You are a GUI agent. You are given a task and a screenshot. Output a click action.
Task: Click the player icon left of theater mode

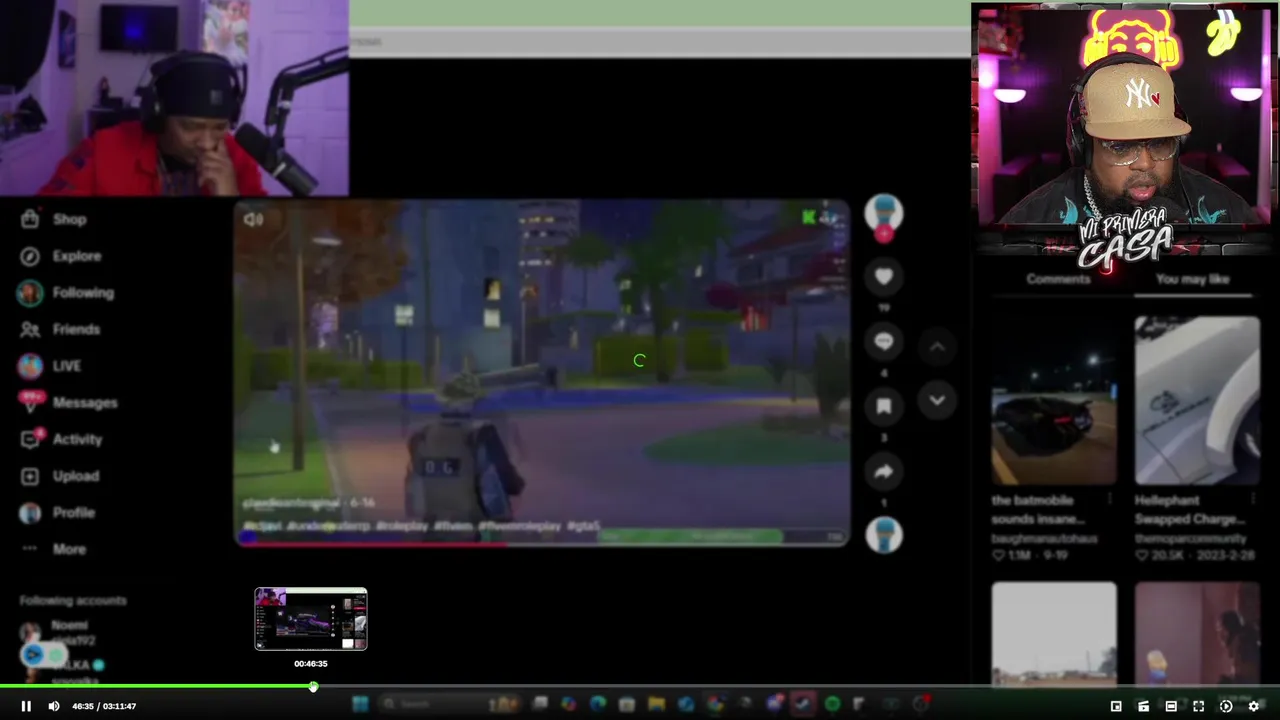(1143, 706)
